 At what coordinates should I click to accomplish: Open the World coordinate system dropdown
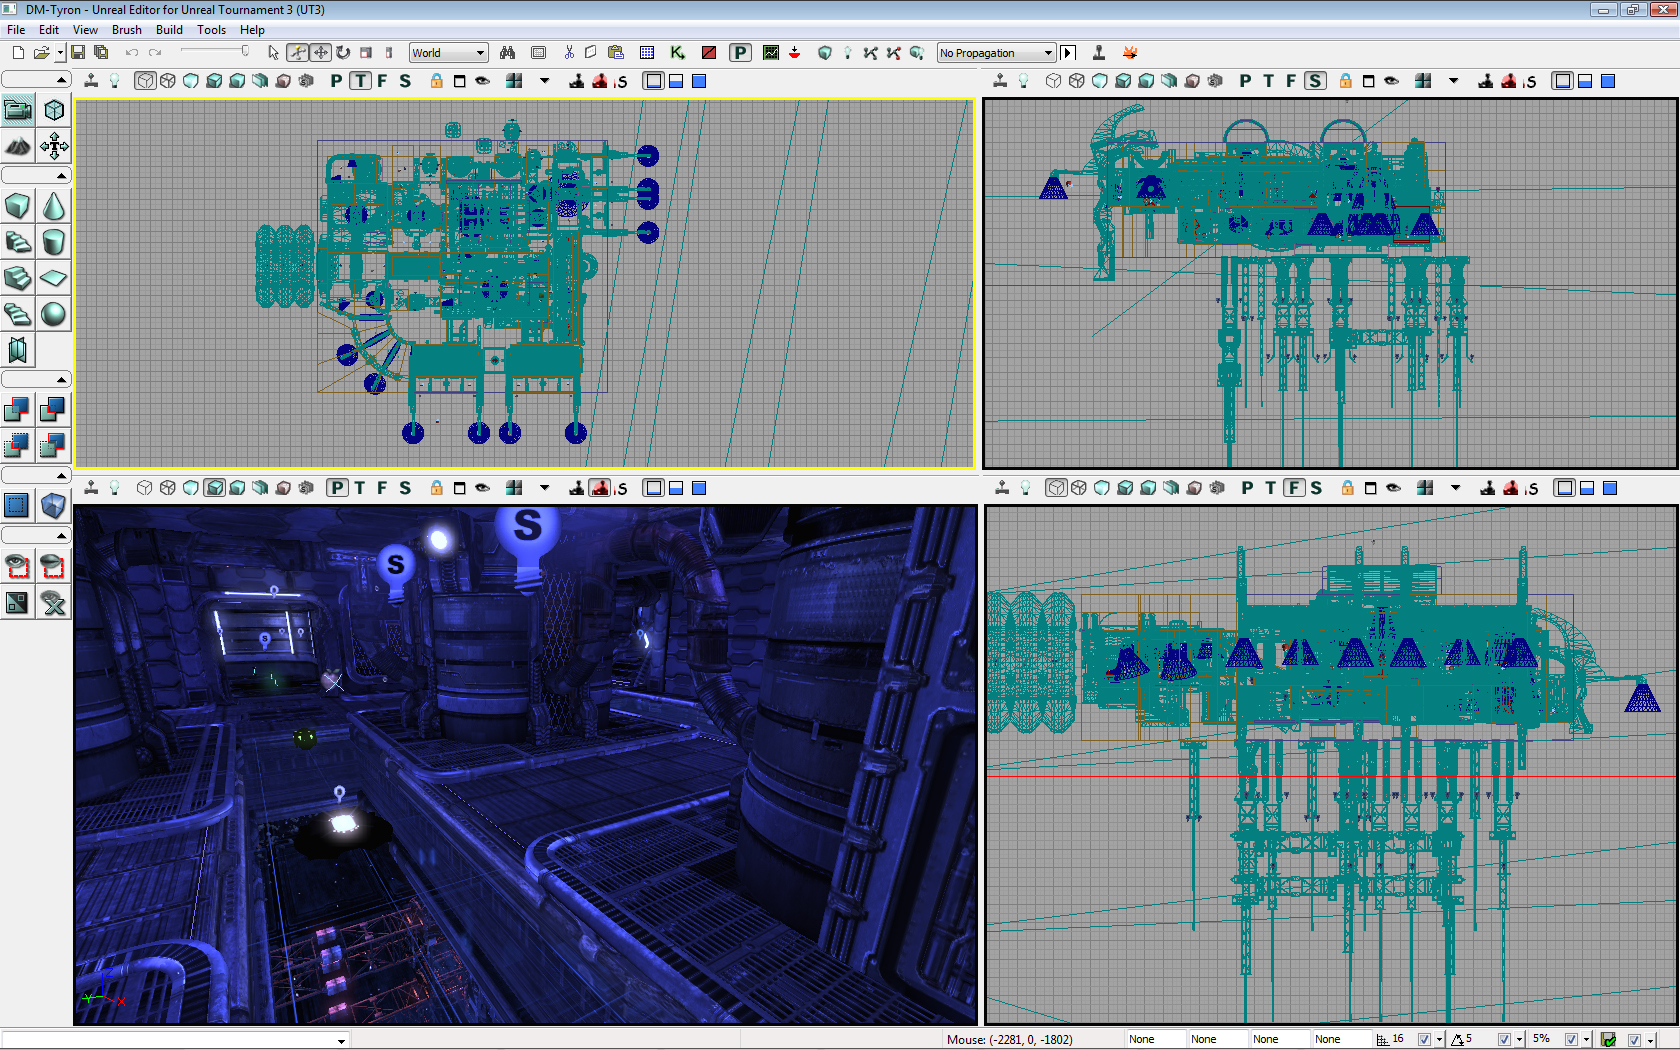click(x=448, y=53)
